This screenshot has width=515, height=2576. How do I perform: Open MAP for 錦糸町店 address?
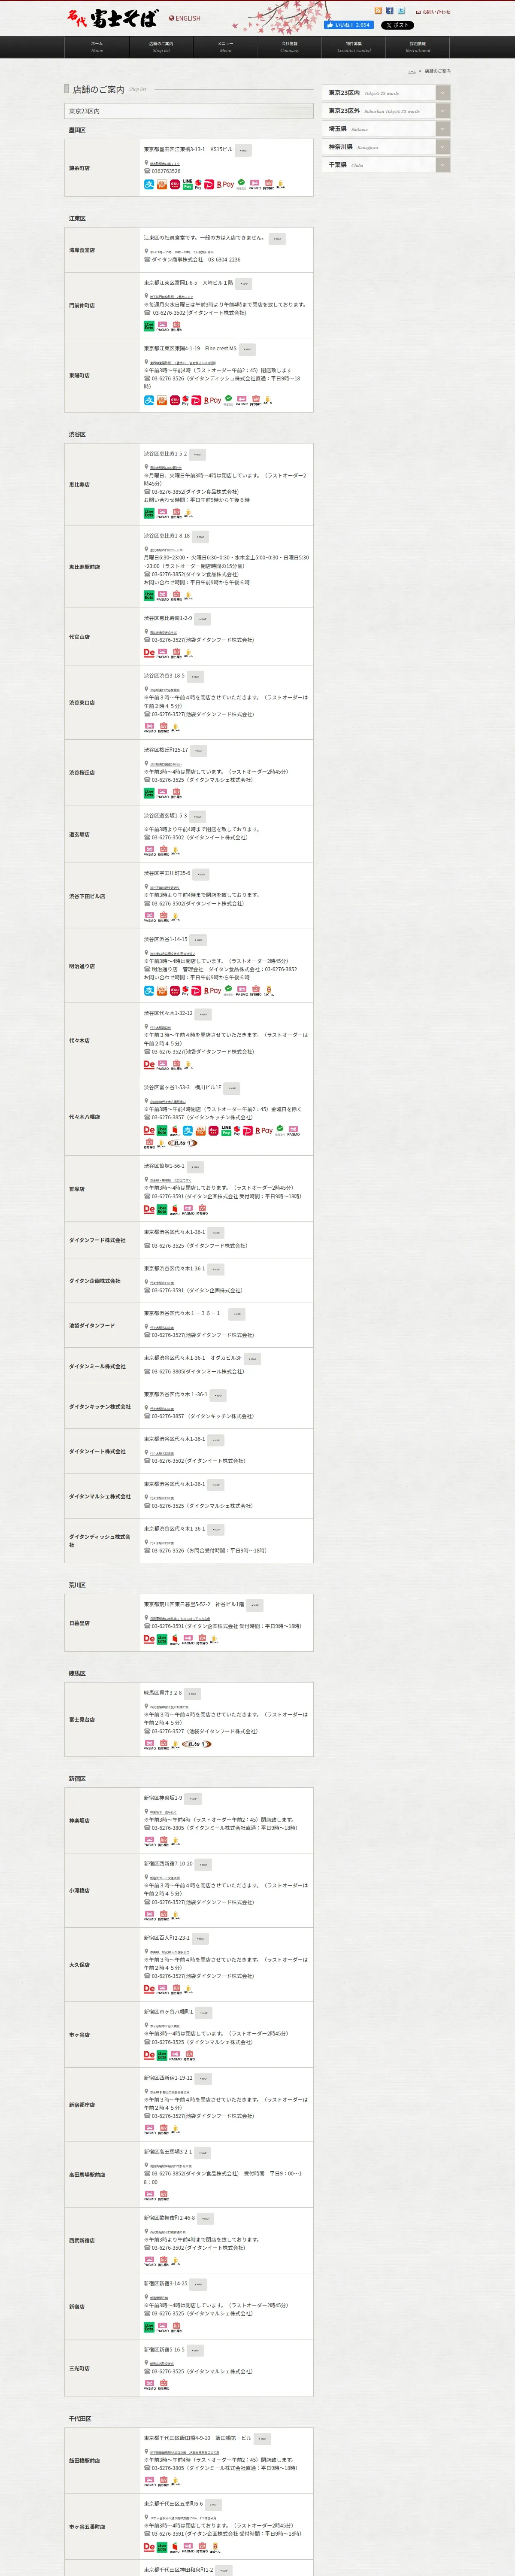243,151
